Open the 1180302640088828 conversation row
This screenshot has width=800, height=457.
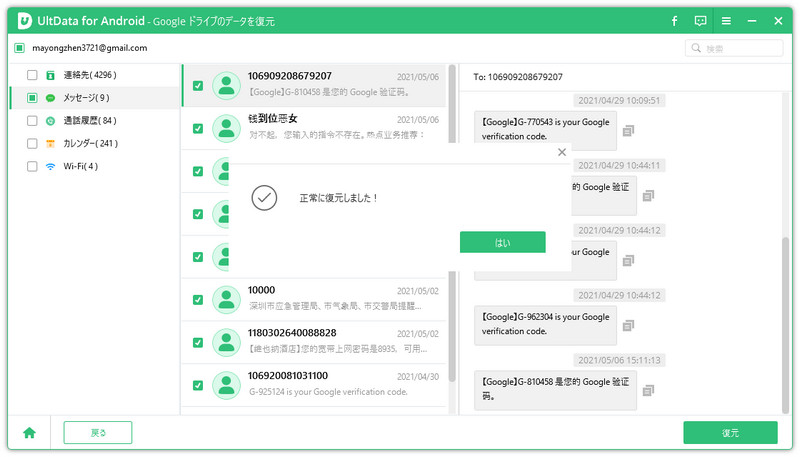pyautogui.click(x=314, y=343)
